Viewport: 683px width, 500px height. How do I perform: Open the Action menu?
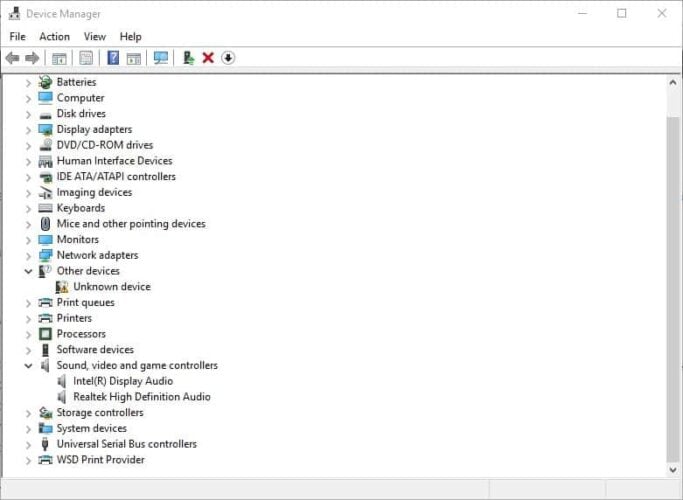coord(54,37)
